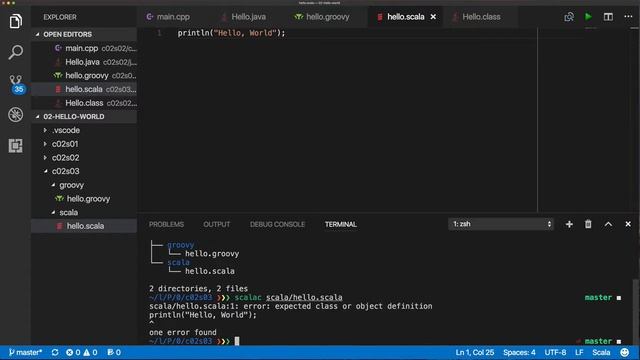The height and width of the screenshot is (360, 640).
Task: Open the Search view in activity bar
Action: [x=16, y=52]
